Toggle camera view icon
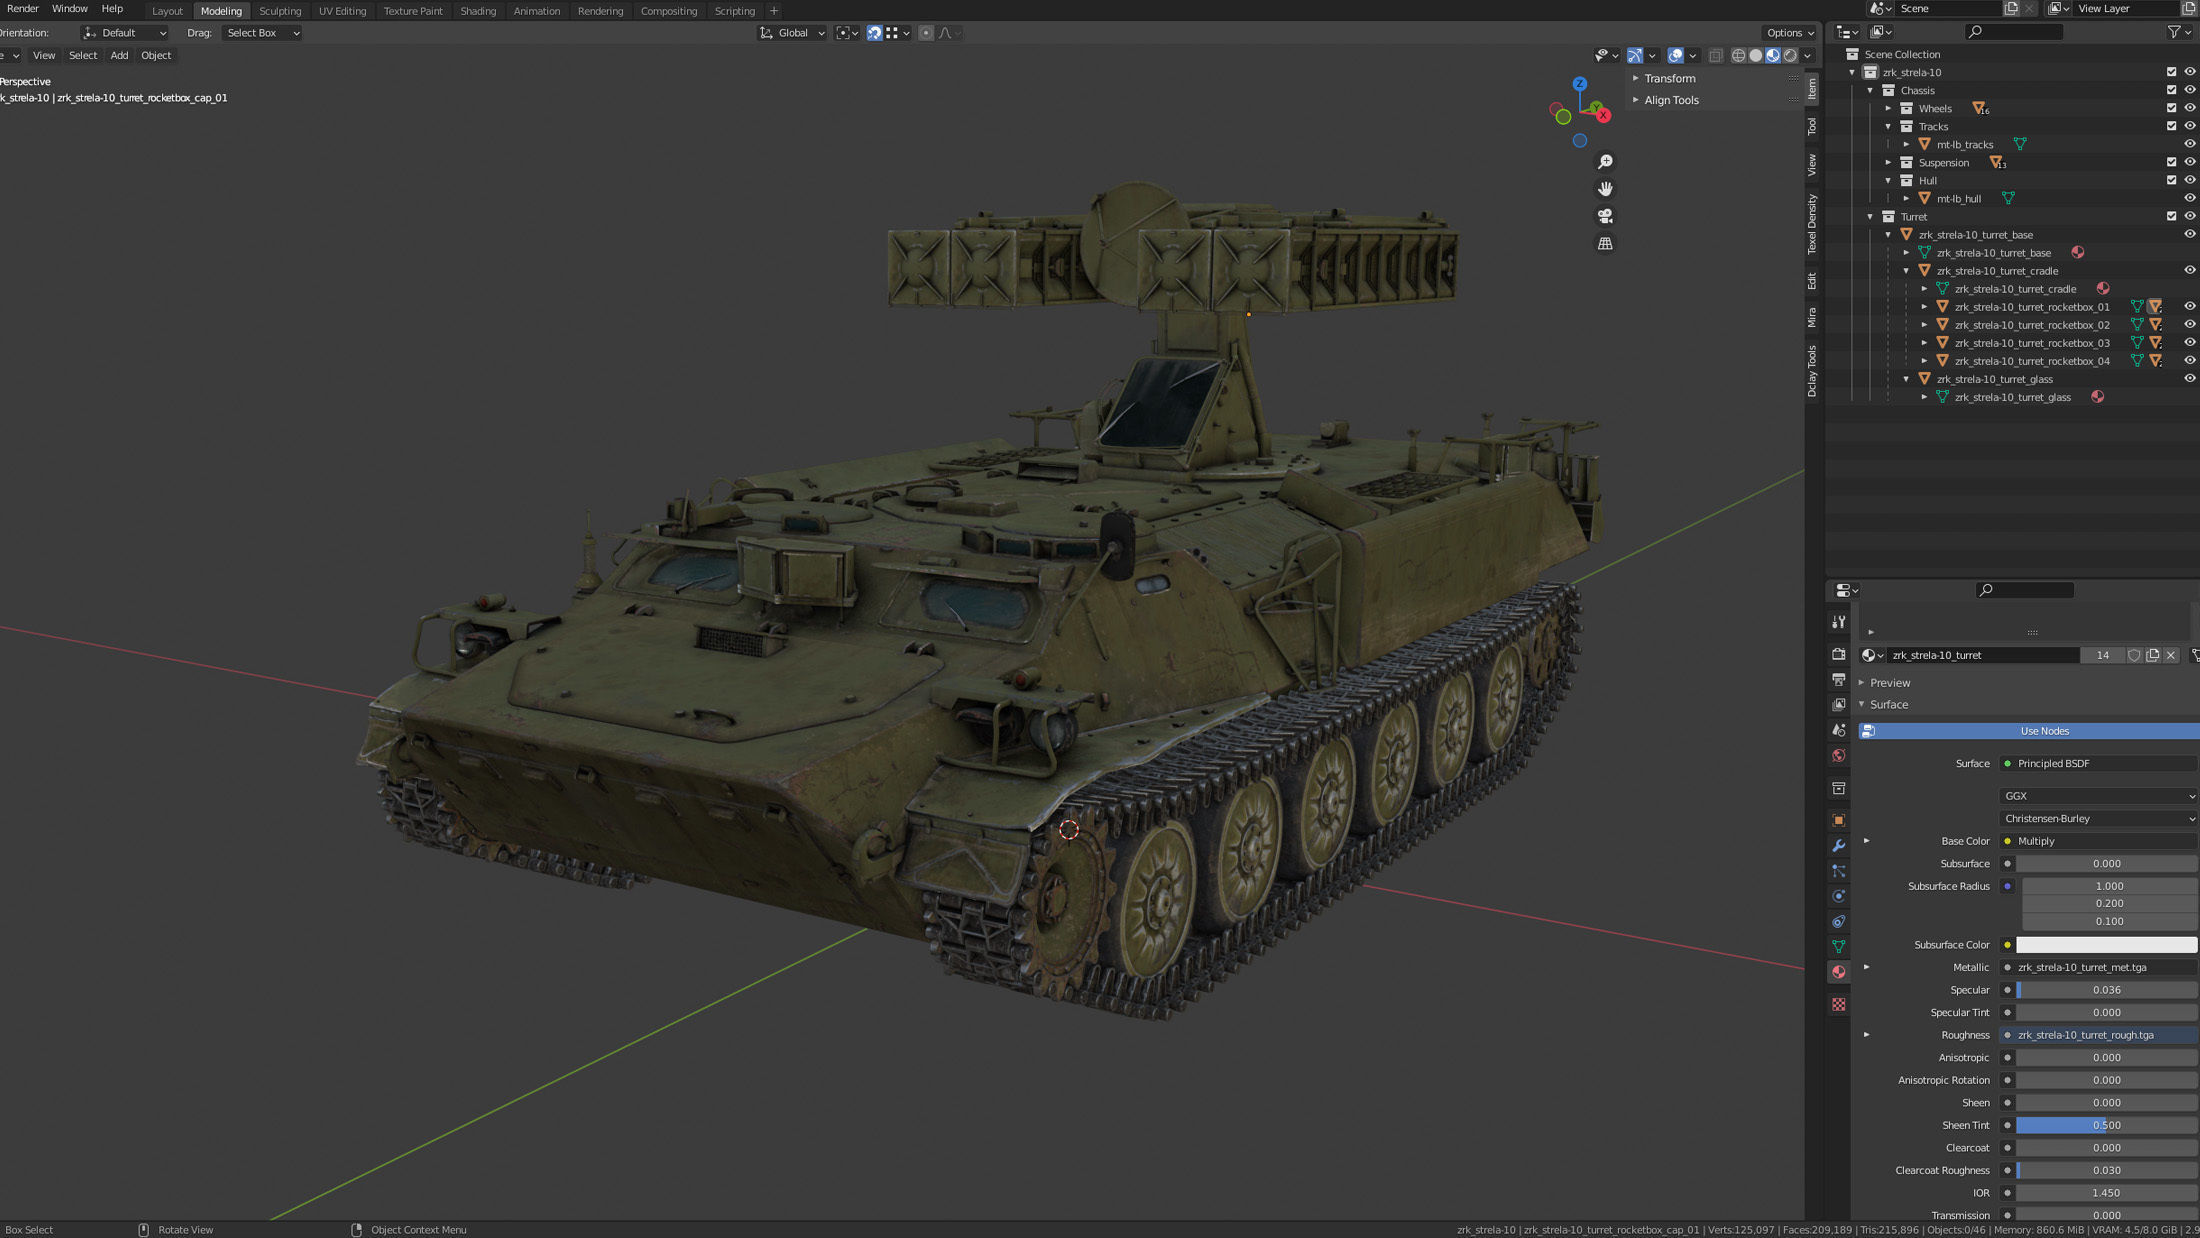 click(1605, 216)
